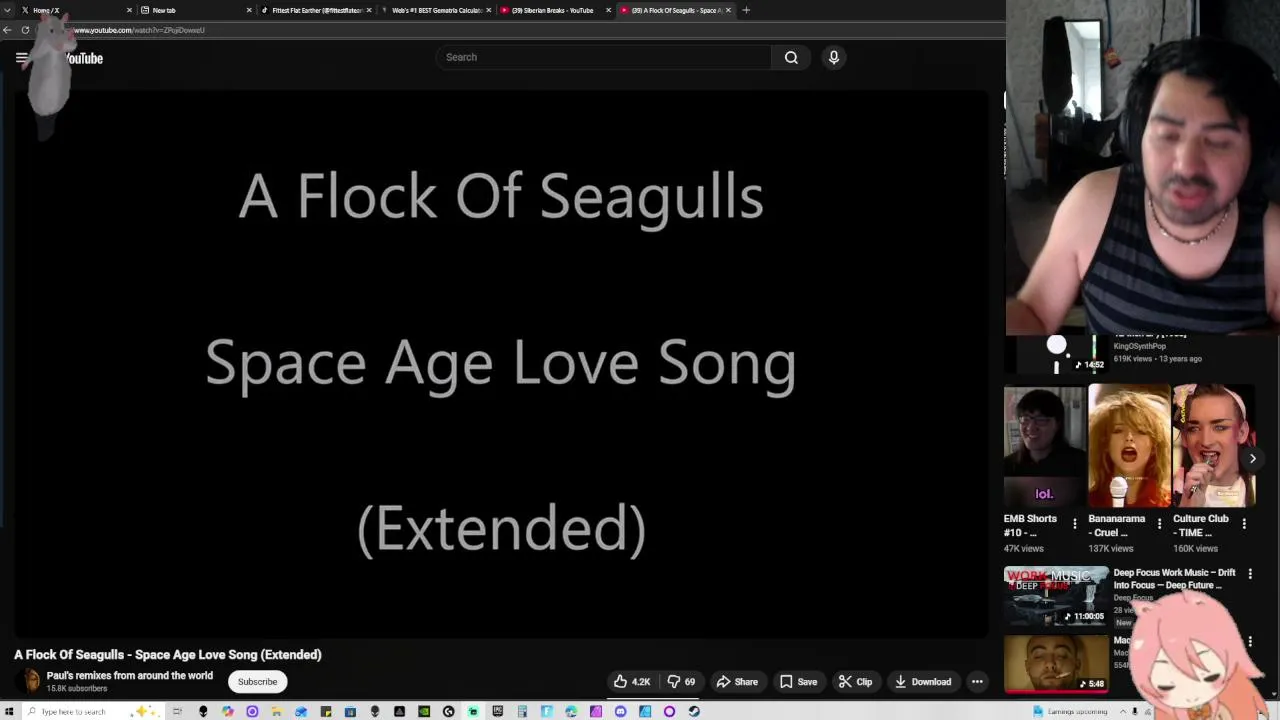The width and height of the screenshot is (1280, 720).
Task: Show hidden system tray icons chevron
Action: click(1121, 711)
